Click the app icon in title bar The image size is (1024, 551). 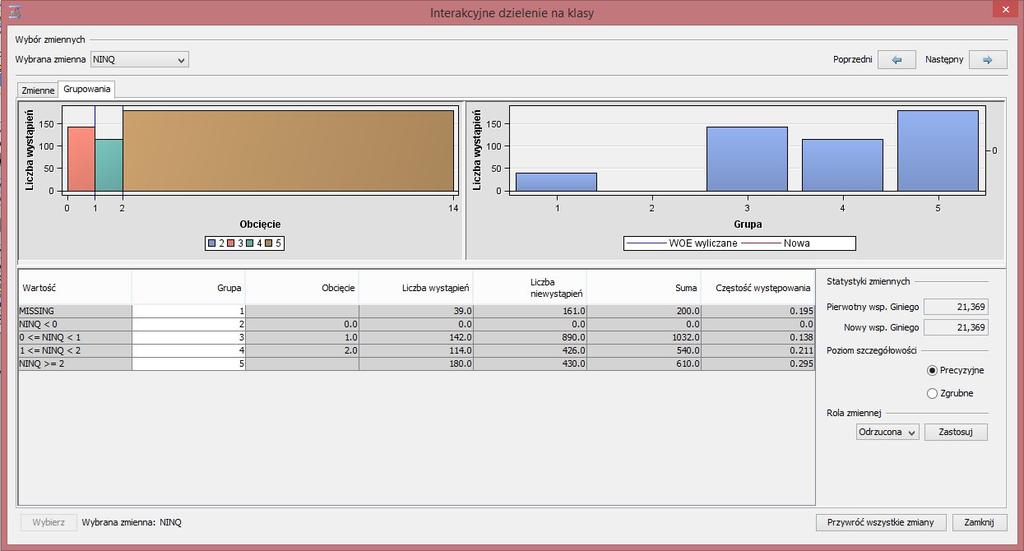pos(14,12)
